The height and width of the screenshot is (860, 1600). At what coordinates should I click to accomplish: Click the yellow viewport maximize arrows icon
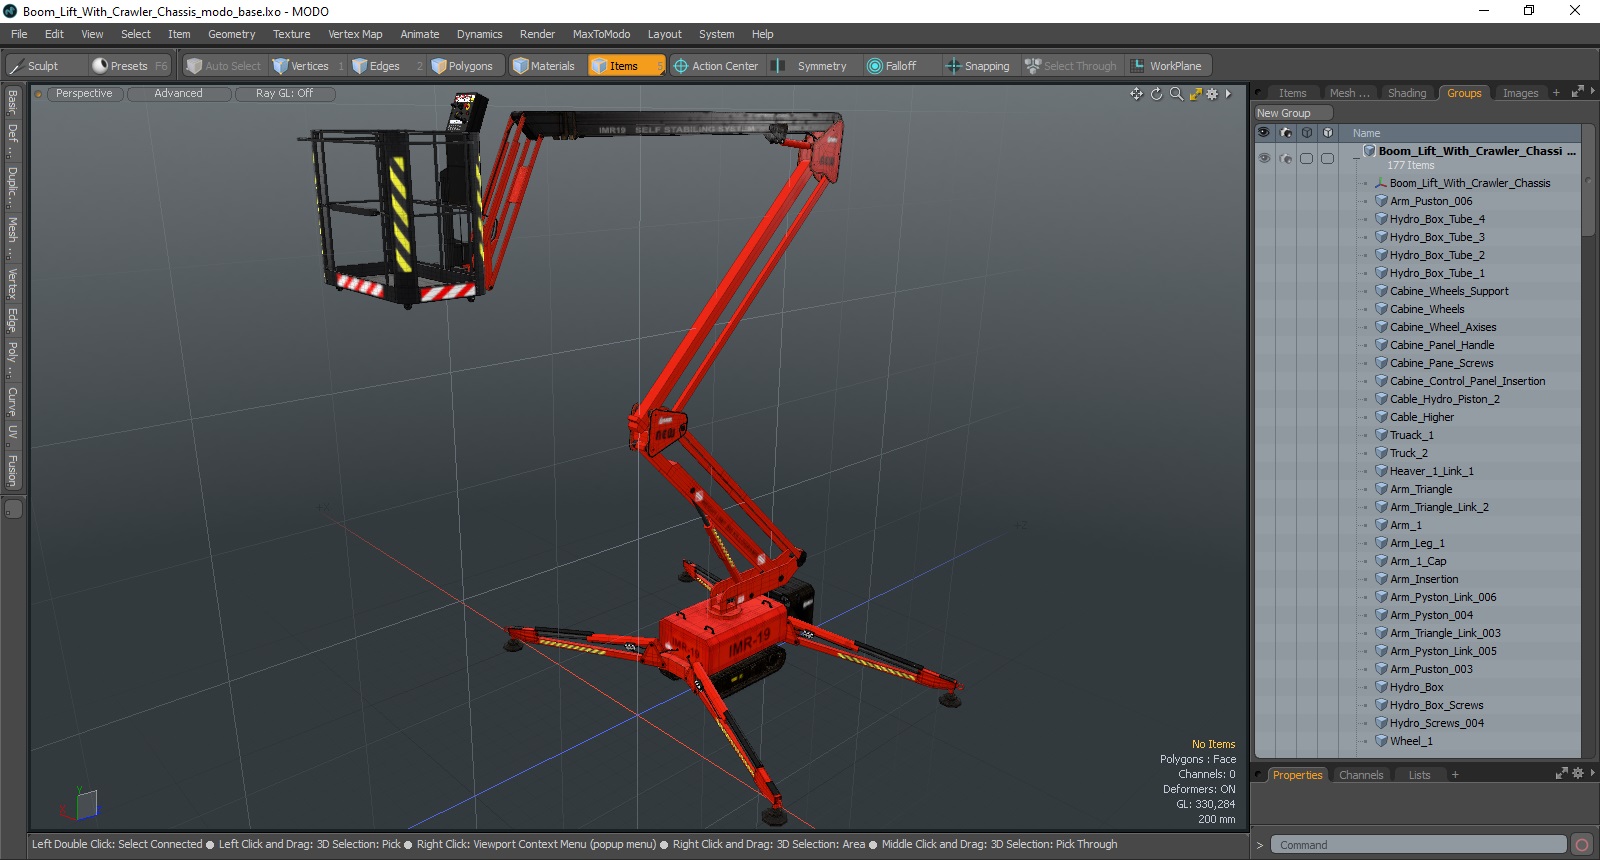[x=1195, y=94]
